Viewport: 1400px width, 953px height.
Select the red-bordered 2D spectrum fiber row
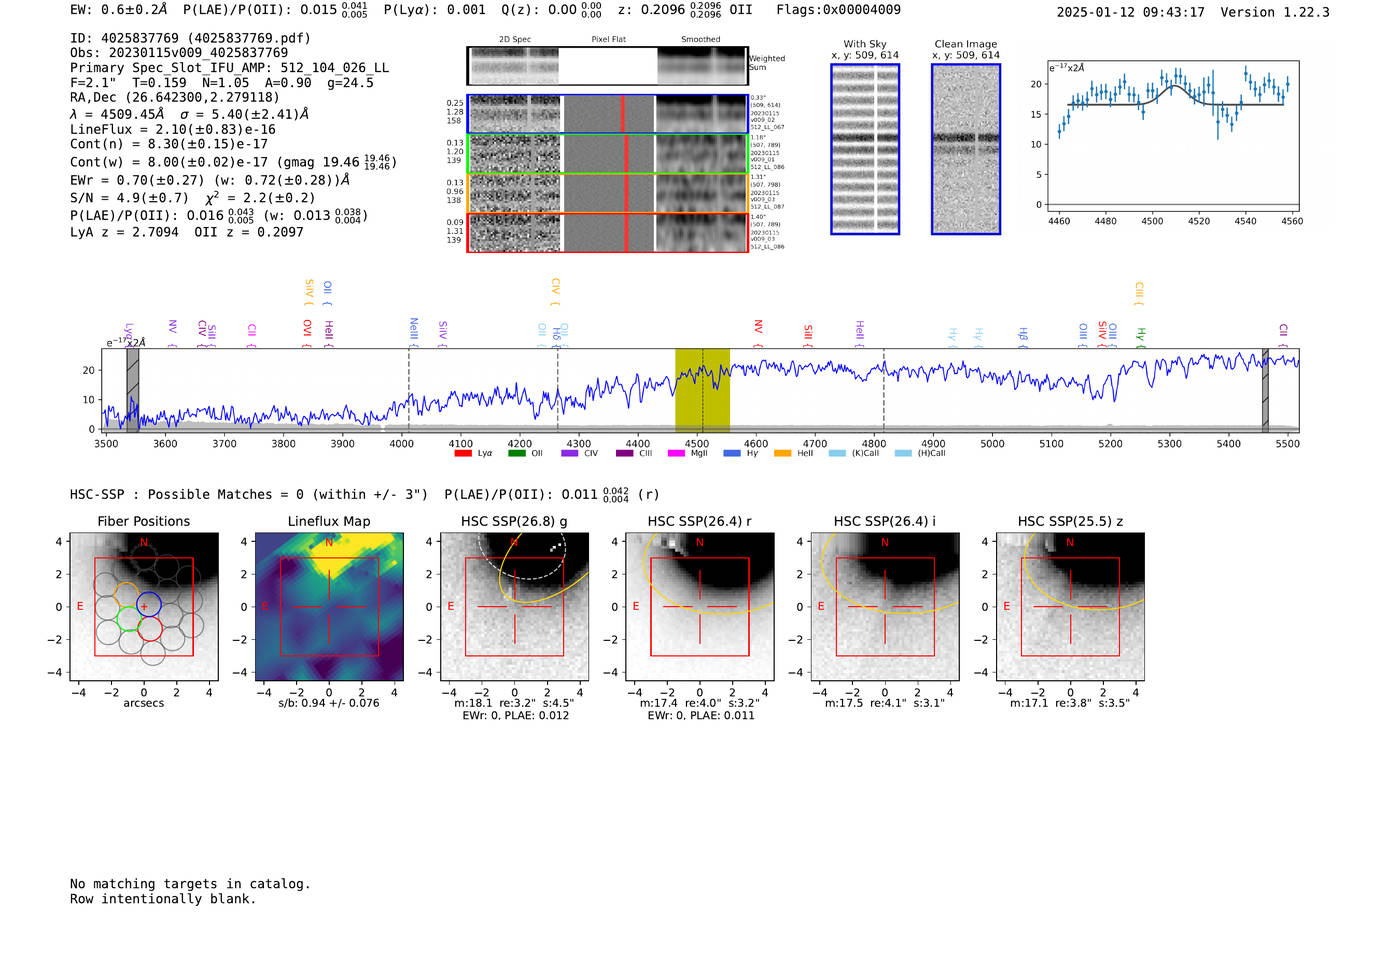(607, 232)
